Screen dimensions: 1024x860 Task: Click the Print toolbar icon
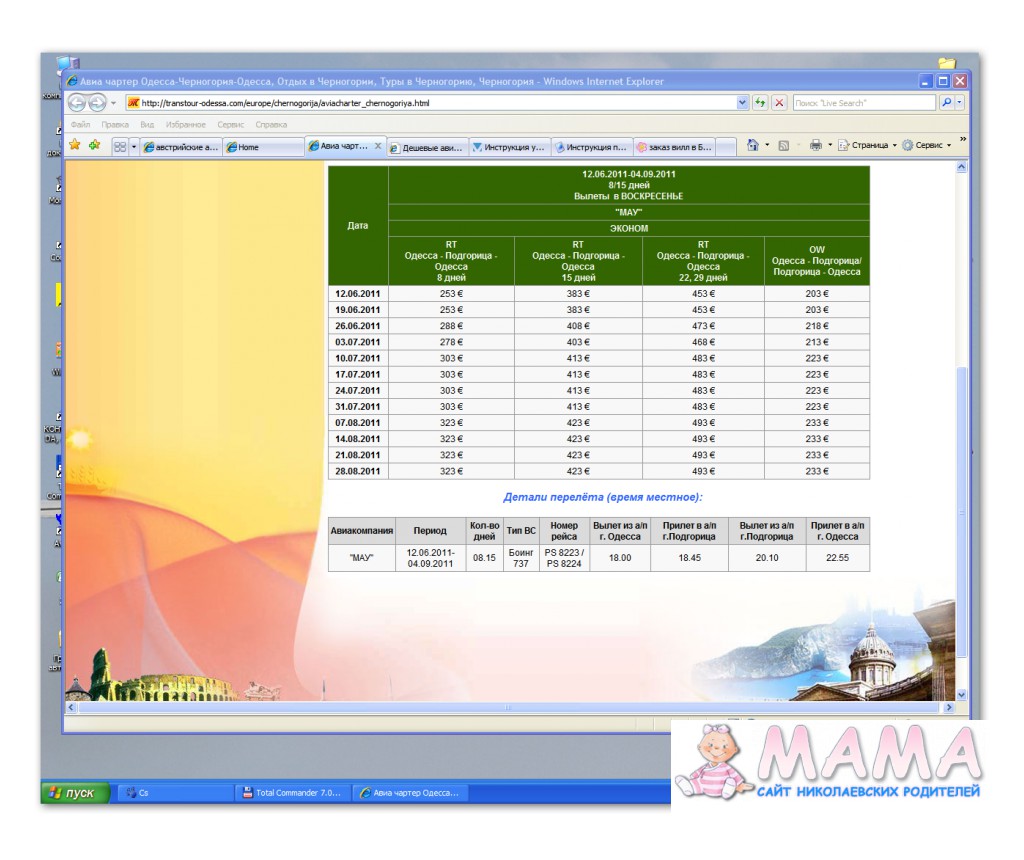click(x=815, y=145)
